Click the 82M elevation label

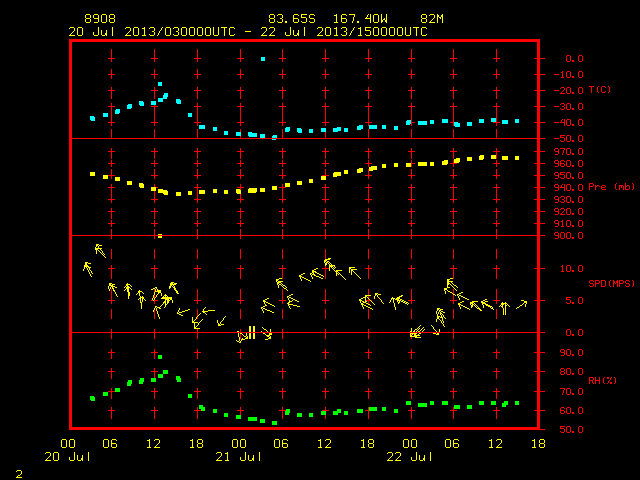pos(432,19)
